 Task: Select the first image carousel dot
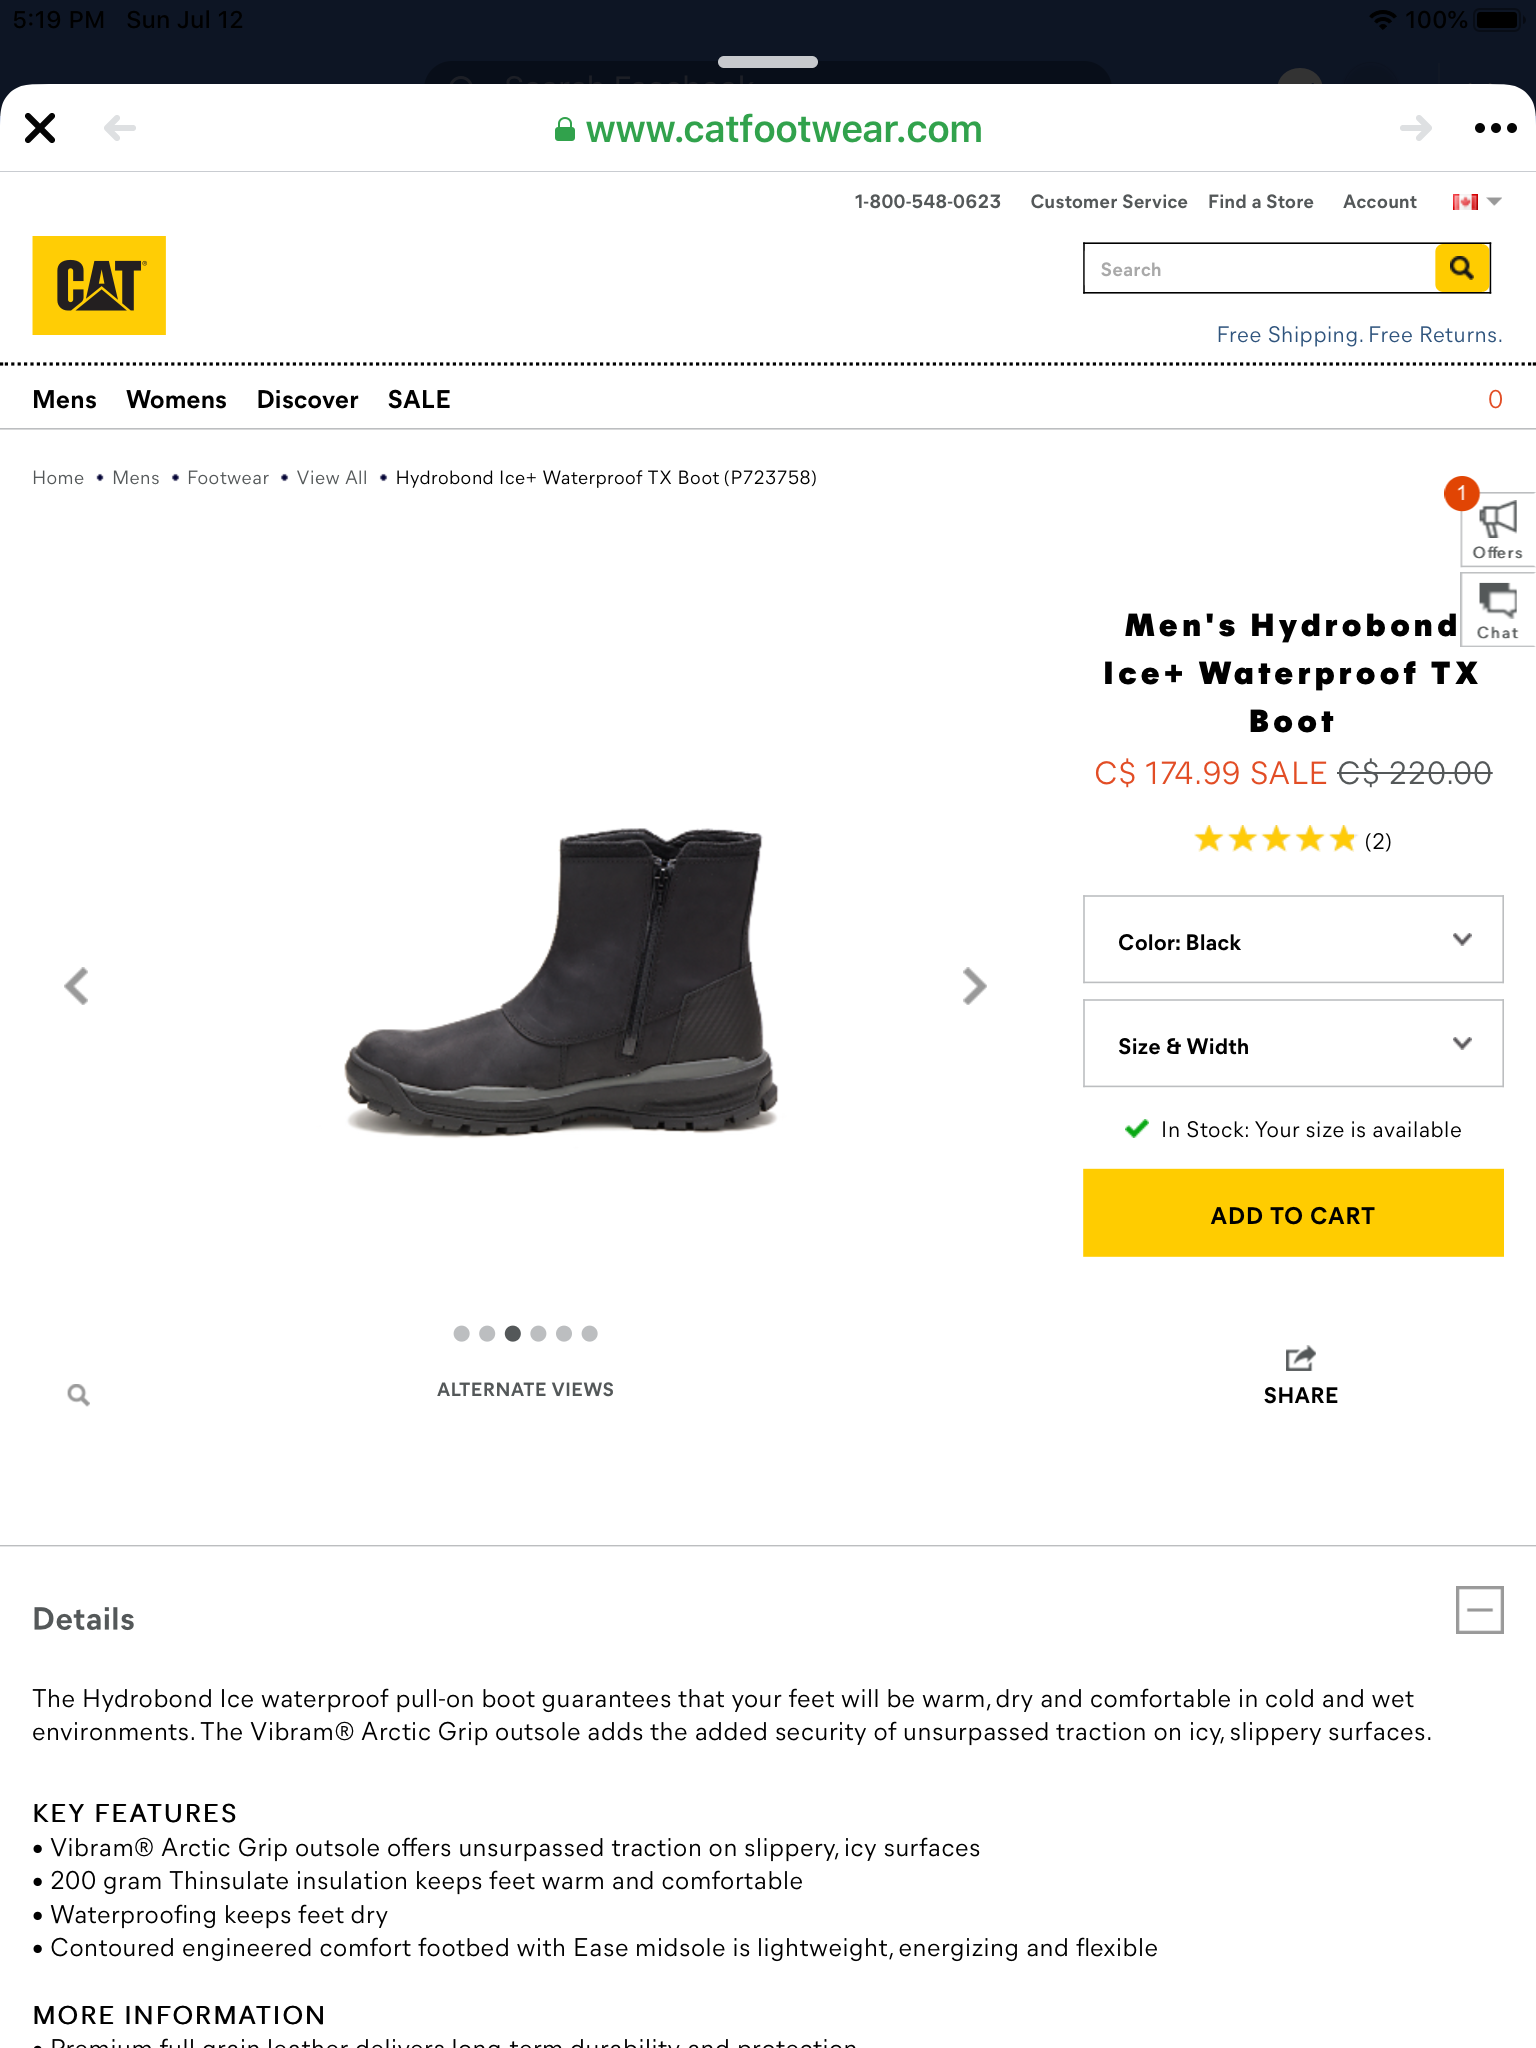pyautogui.click(x=461, y=1333)
